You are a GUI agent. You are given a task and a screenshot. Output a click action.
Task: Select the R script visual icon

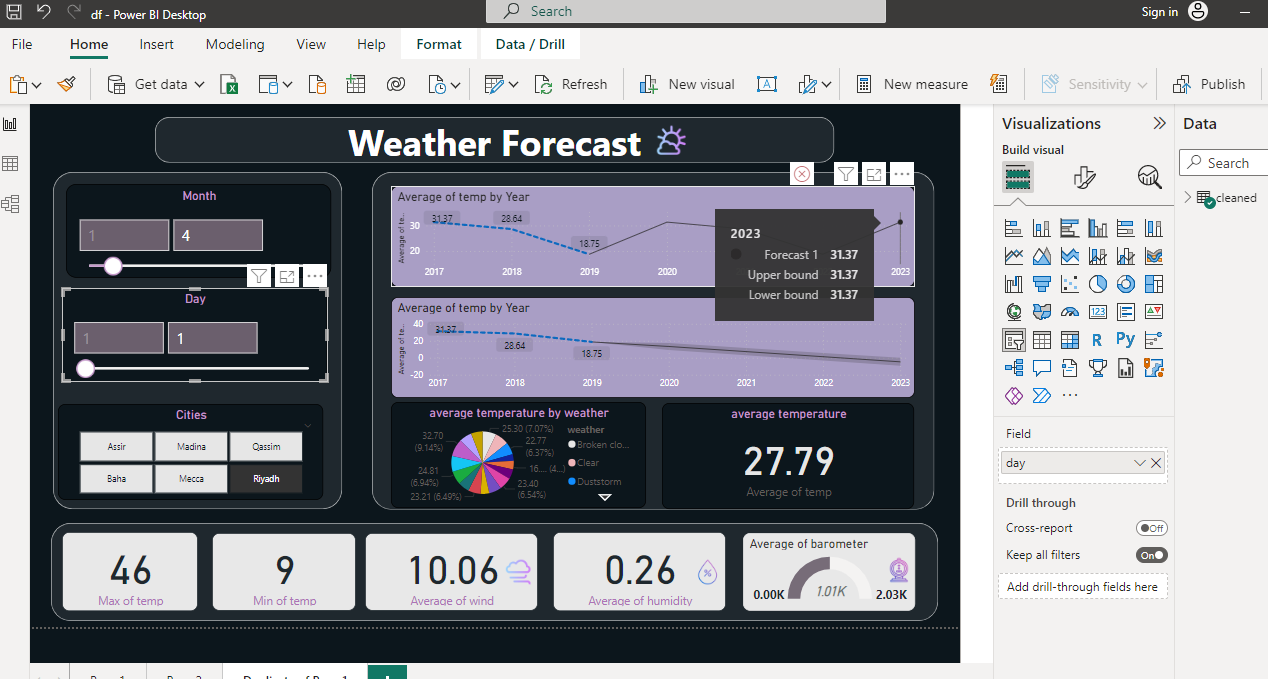1096,339
